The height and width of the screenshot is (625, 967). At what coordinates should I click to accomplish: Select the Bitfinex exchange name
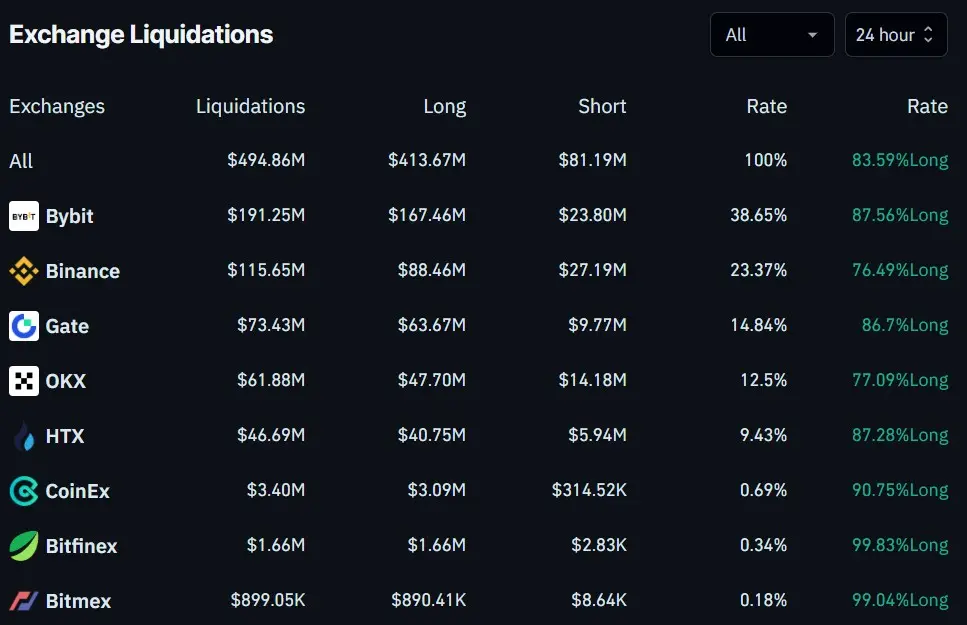tap(81, 546)
